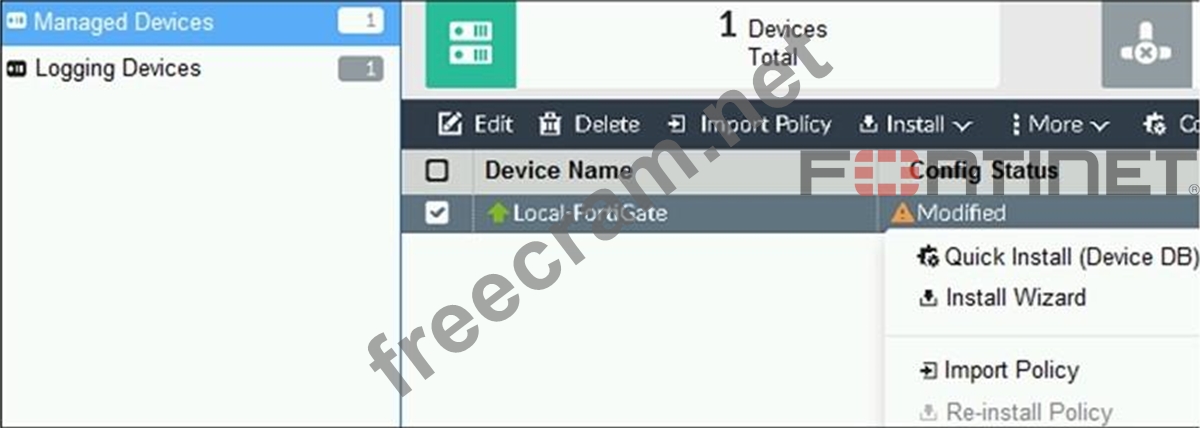
Task: Select Quick Install (Device DB) entry
Action: point(1057,257)
